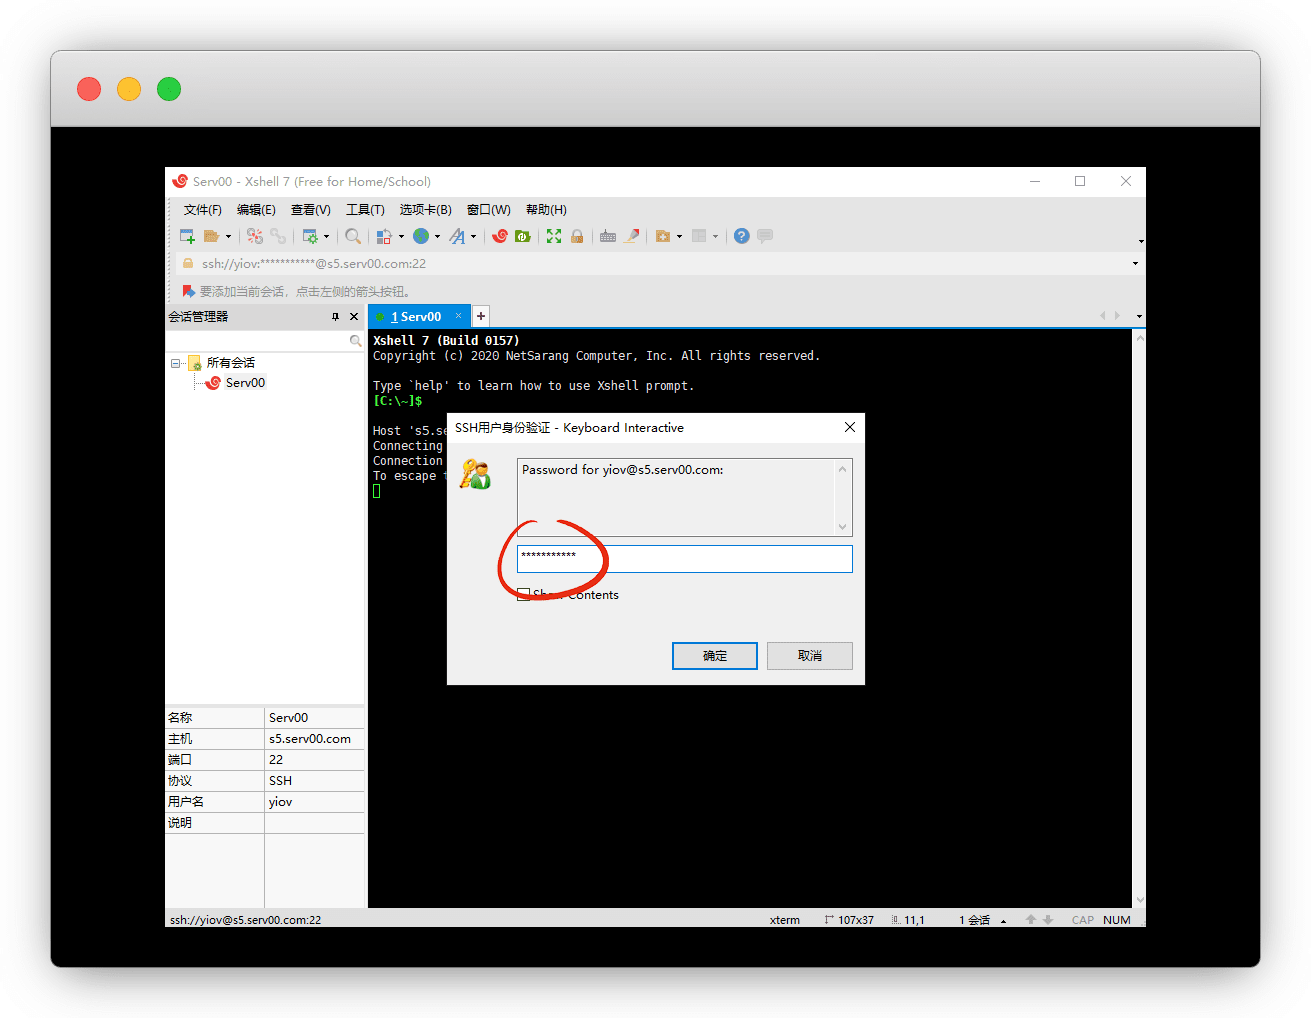This screenshot has width=1311, height=1018.
Task: Click the red Xshell swirl toolbar icon
Action: point(500,236)
